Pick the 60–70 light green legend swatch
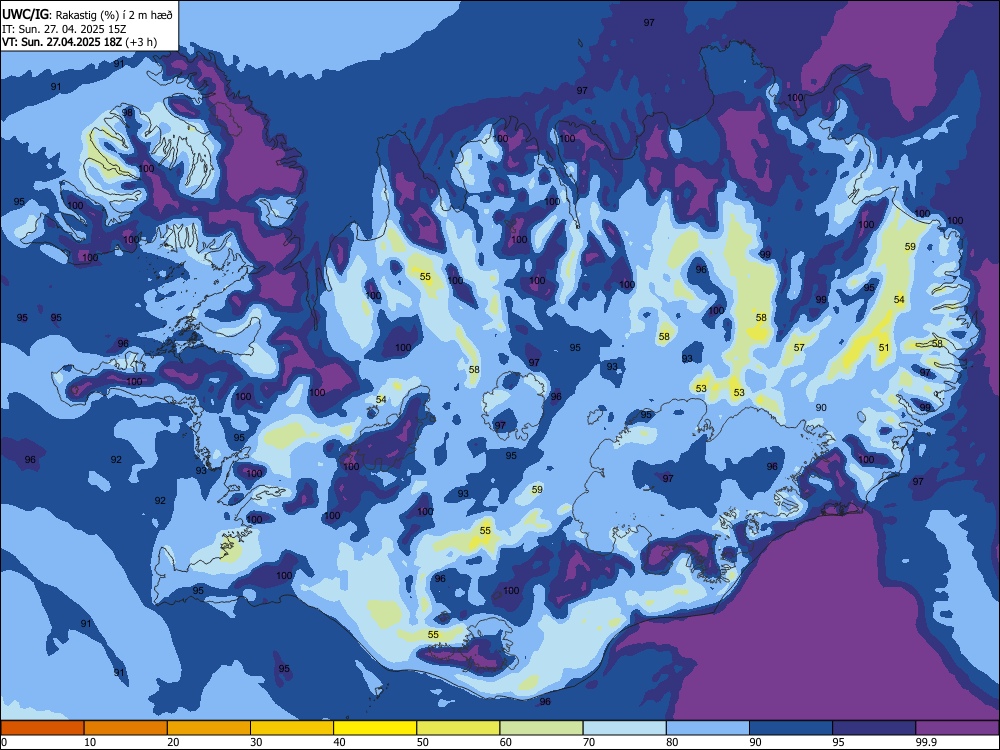The width and height of the screenshot is (1000, 750). click(x=541, y=728)
